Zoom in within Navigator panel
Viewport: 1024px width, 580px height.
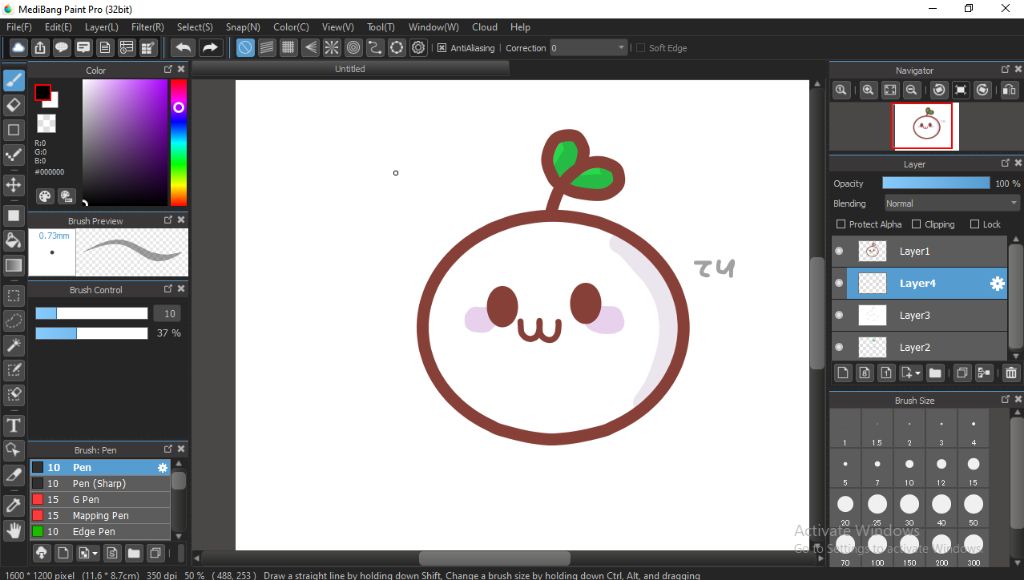tap(868, 90)
